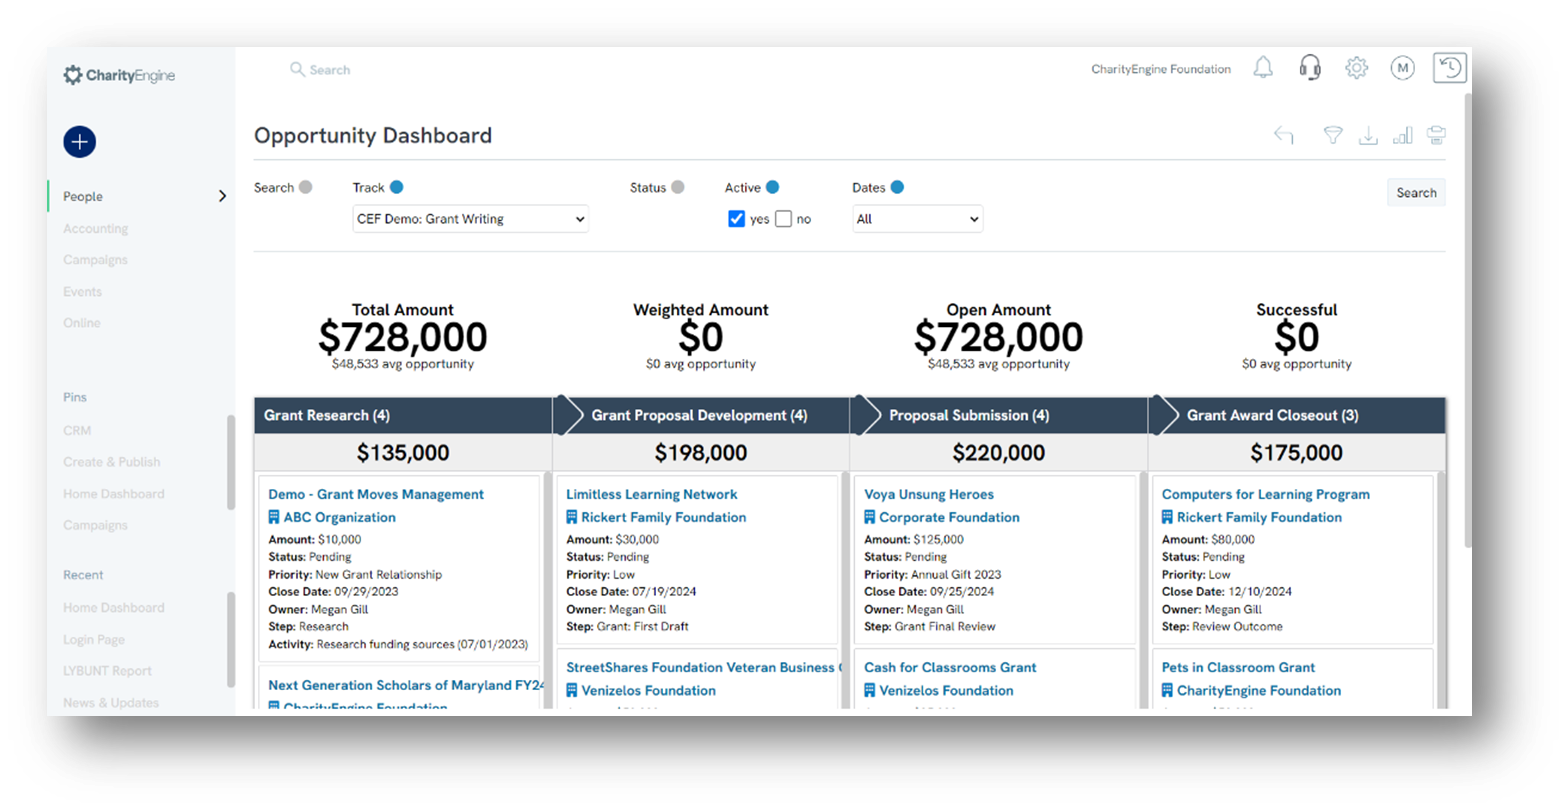Open the Track dropdown showing CEF Demo: Grant Writing
Image resolution: width=1567 pixels, height=811 pixels.
(x=470, y=218)
